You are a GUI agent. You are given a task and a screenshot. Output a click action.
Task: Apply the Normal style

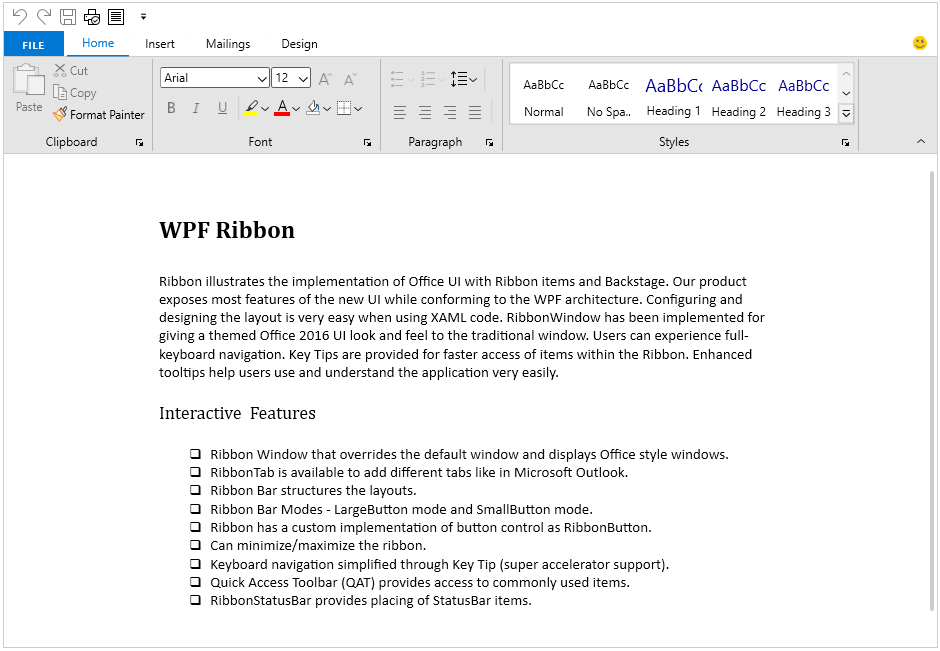click(544, 97)
